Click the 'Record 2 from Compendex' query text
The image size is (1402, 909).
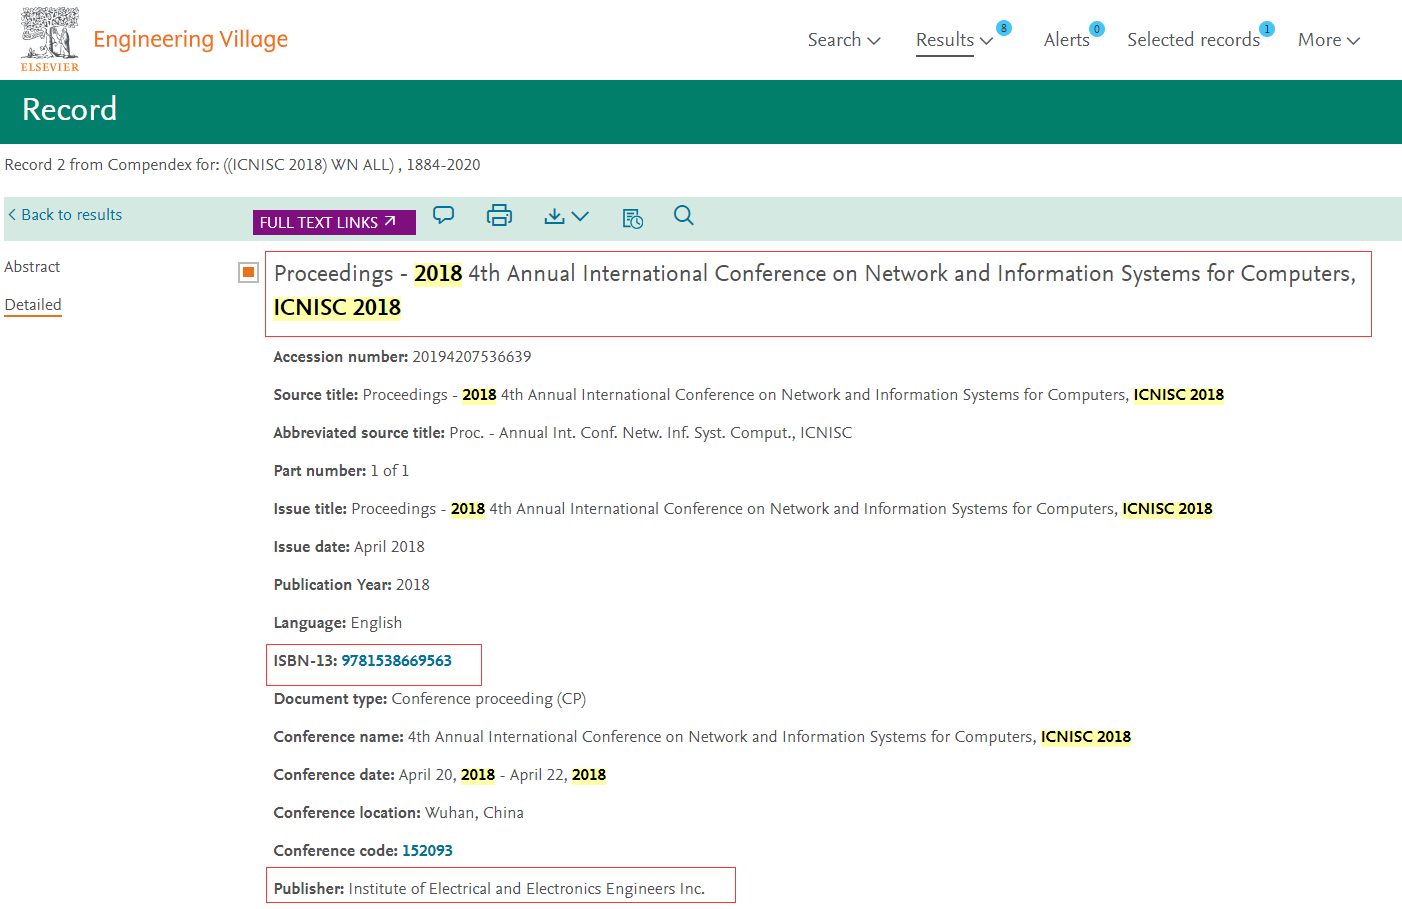(242, 165)
